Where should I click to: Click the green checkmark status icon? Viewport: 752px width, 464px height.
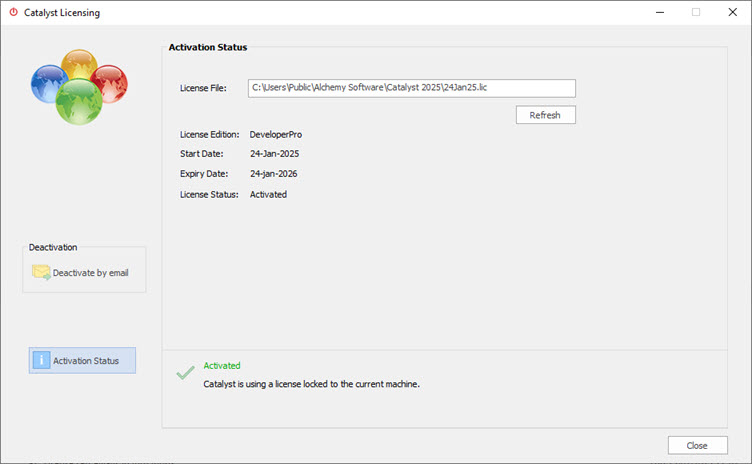click(185, 373)
